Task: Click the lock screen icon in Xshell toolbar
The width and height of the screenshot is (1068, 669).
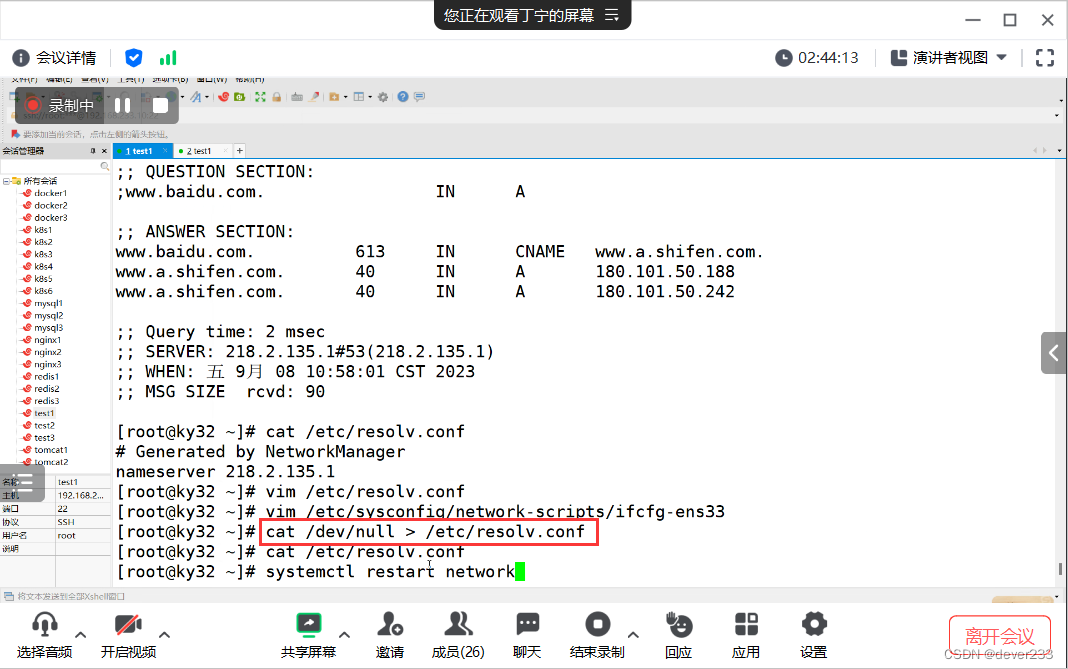Action: tap(277, 97)
